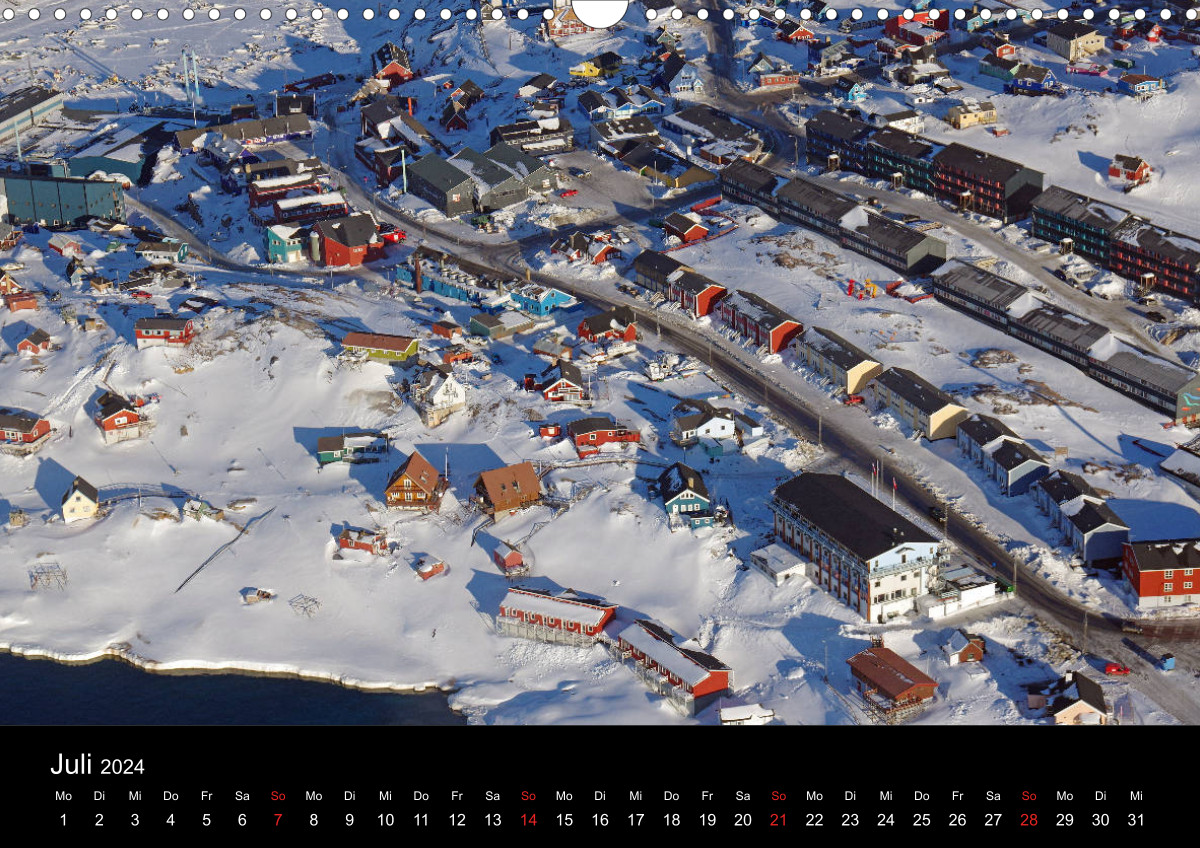Image resolution: width=1200 pixels, height=848 pixels.
Task: Select day 4 in the calendar row
Action: pyautogui.click(x=170, y=820)
